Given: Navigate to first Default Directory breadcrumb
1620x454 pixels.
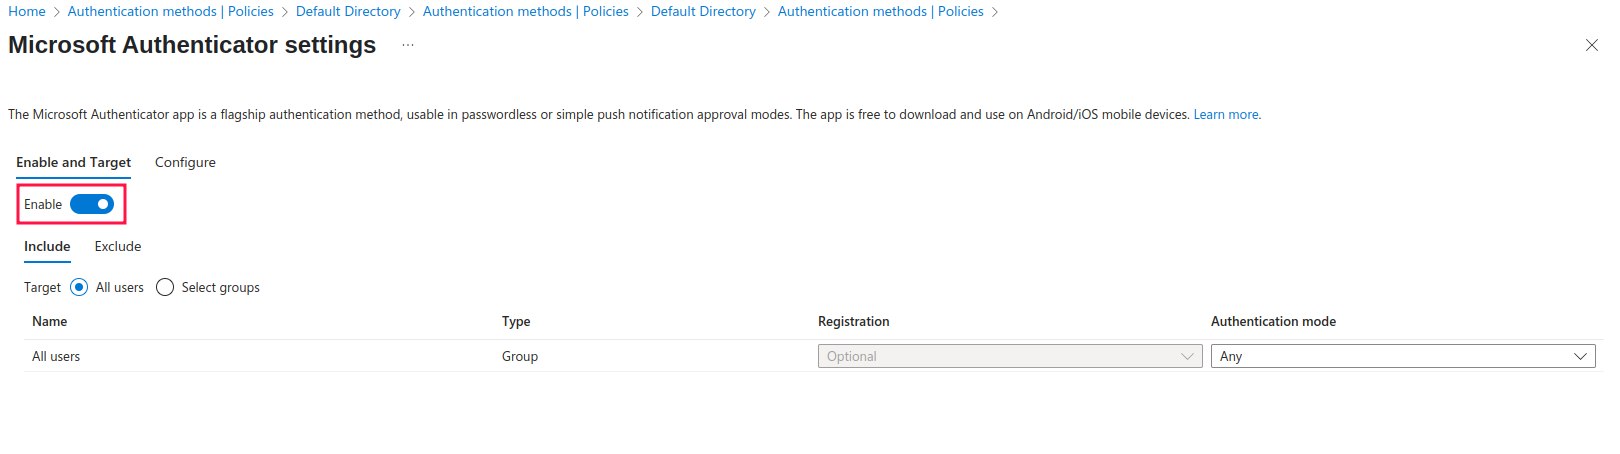Looking at the screenshot, I should pyautogui.click(x=348, y=11).
